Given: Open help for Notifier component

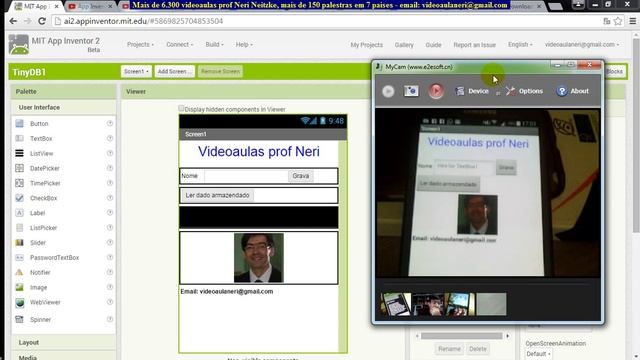Looking at the screenshot, I should click(110, 272).
